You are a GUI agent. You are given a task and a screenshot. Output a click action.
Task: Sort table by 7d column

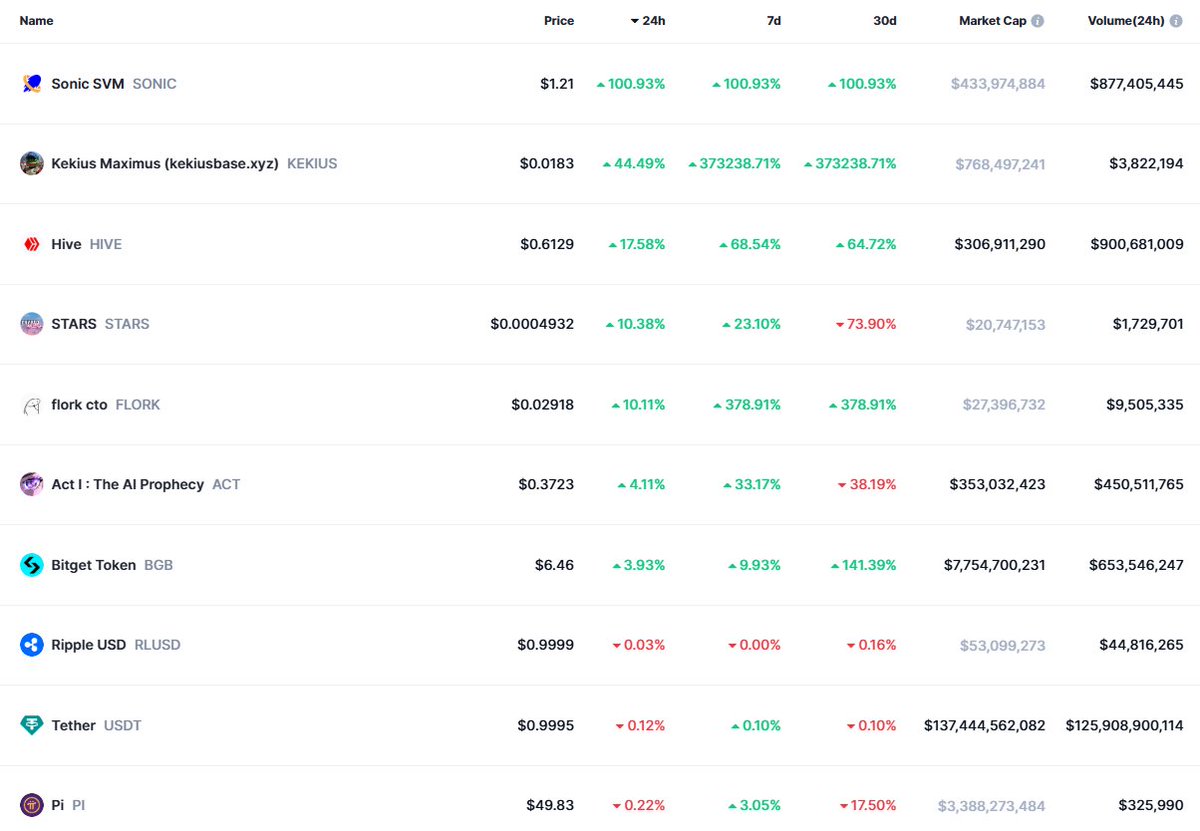[x=774, y=21]
